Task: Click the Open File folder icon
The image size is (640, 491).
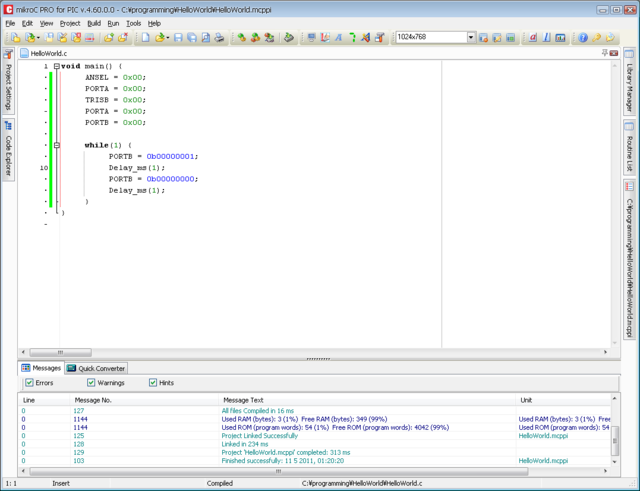Action: coord(160,38)
